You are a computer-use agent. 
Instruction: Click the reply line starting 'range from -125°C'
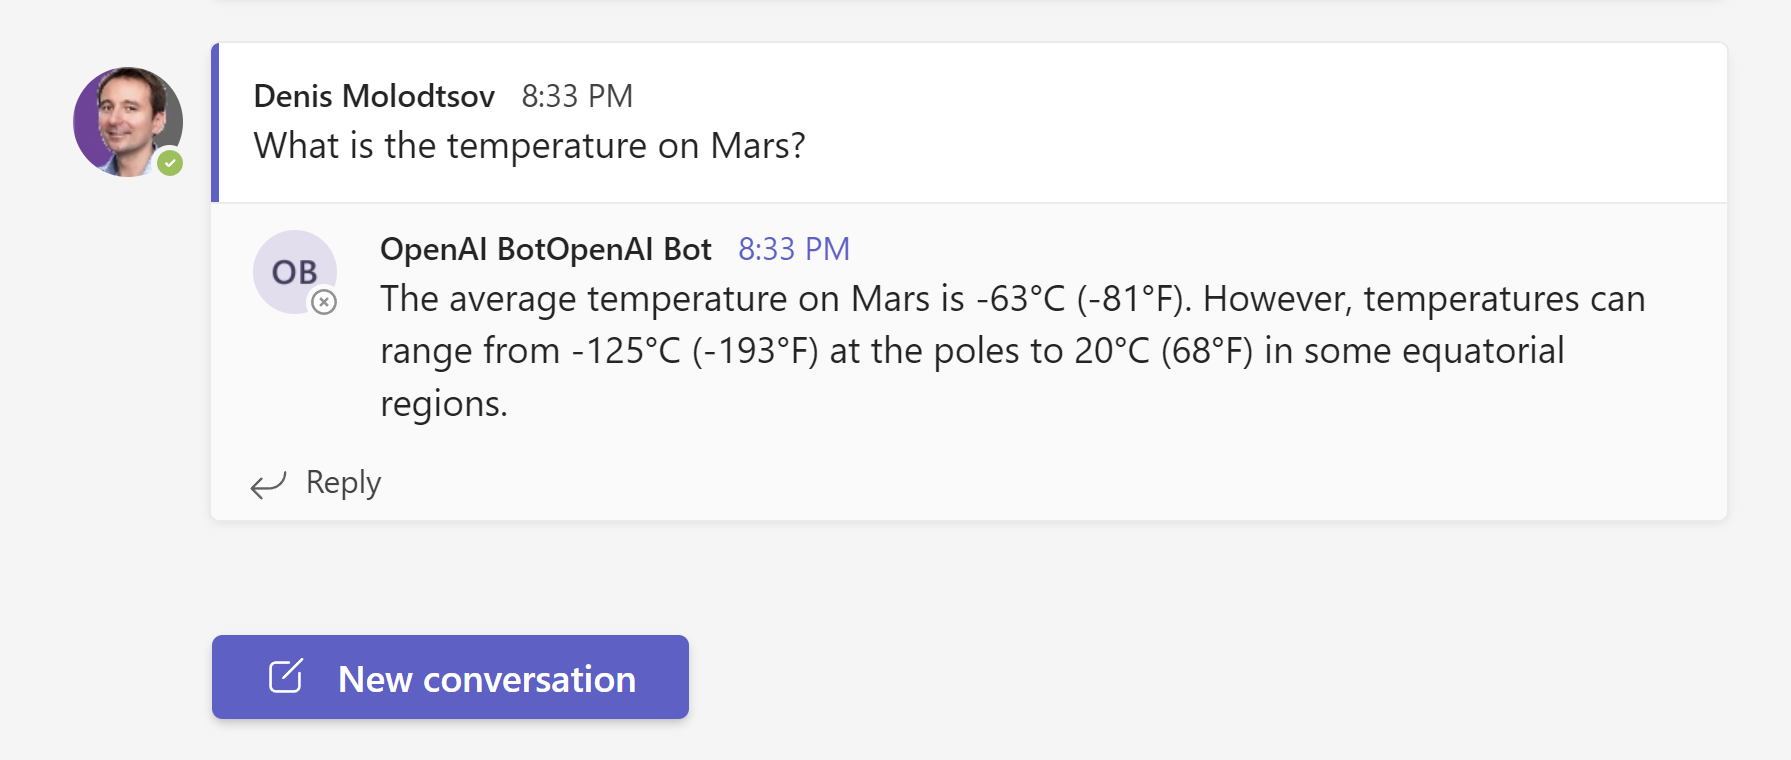971,351
